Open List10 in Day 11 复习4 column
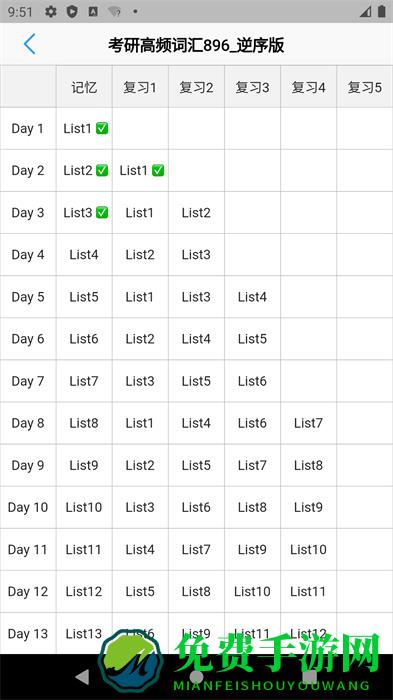This screenshot has height=700, width=393. click(x=308, y=549)
